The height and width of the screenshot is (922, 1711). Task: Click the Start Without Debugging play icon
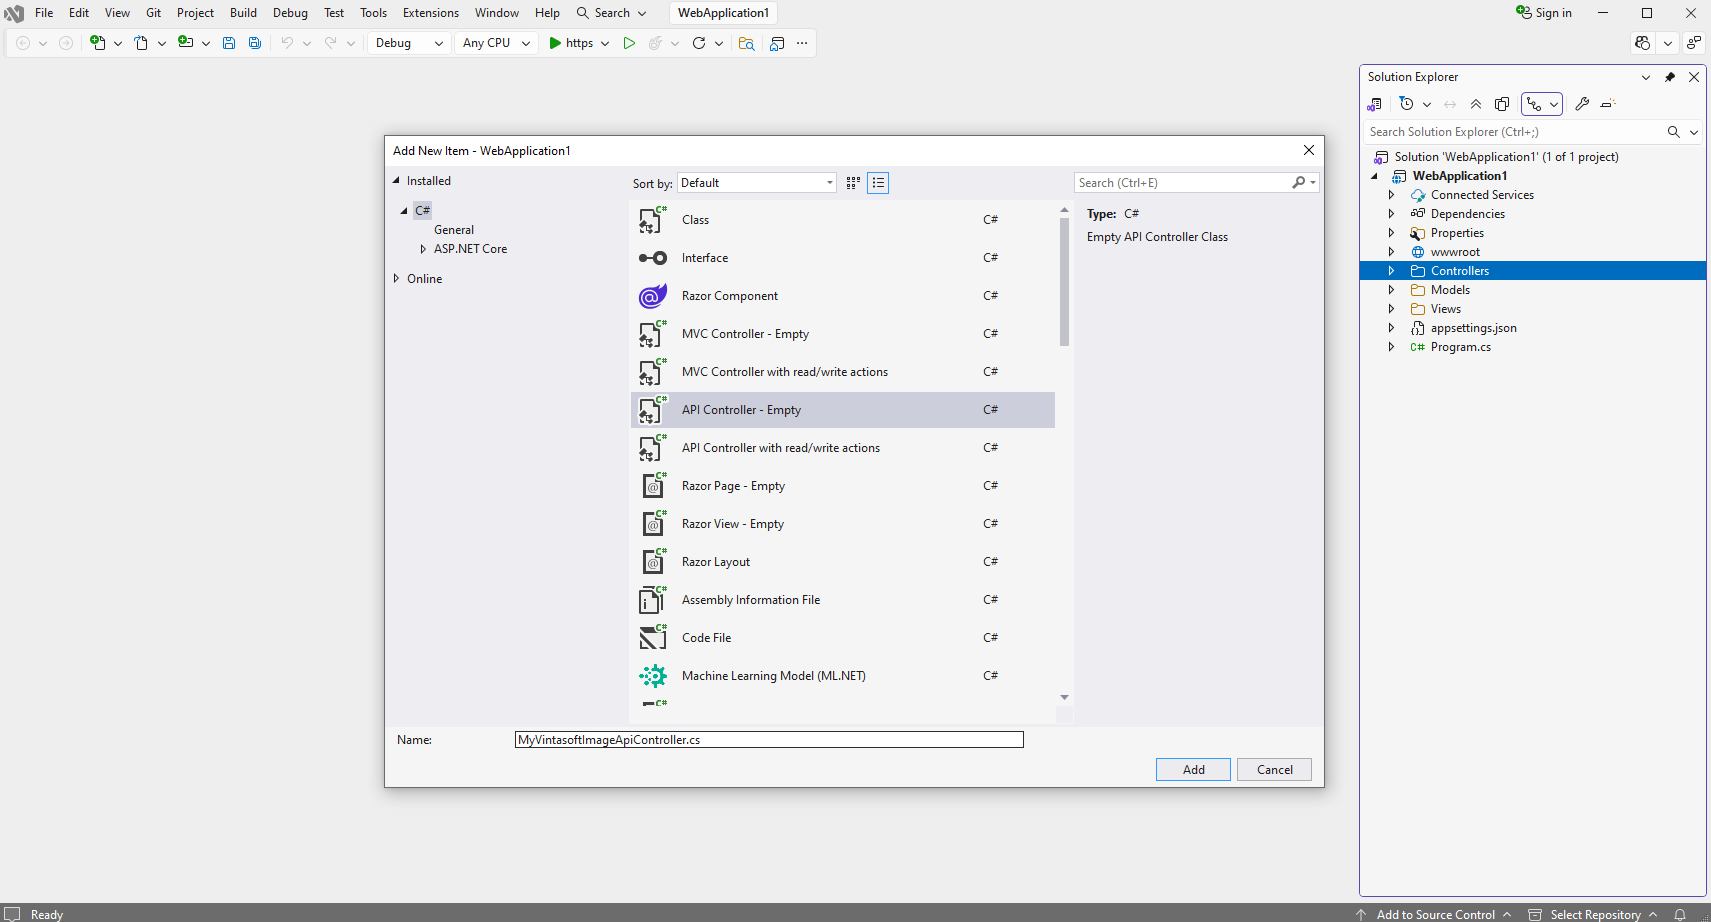629,43
